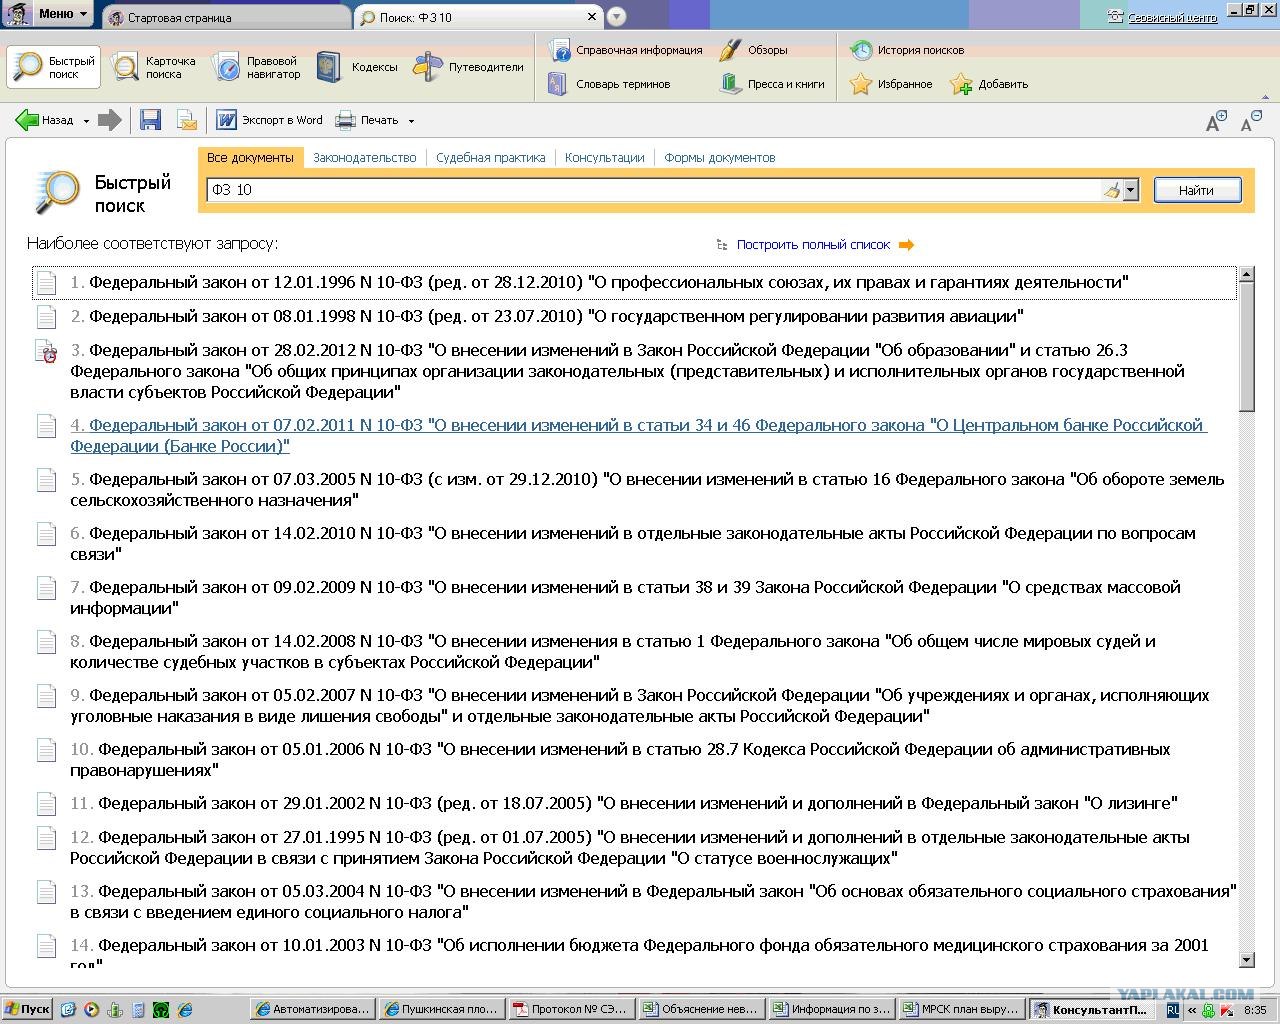Open result 2 о развитии авиации
This screenshot has width=1280, height=1024.
(x=547, y=317)
